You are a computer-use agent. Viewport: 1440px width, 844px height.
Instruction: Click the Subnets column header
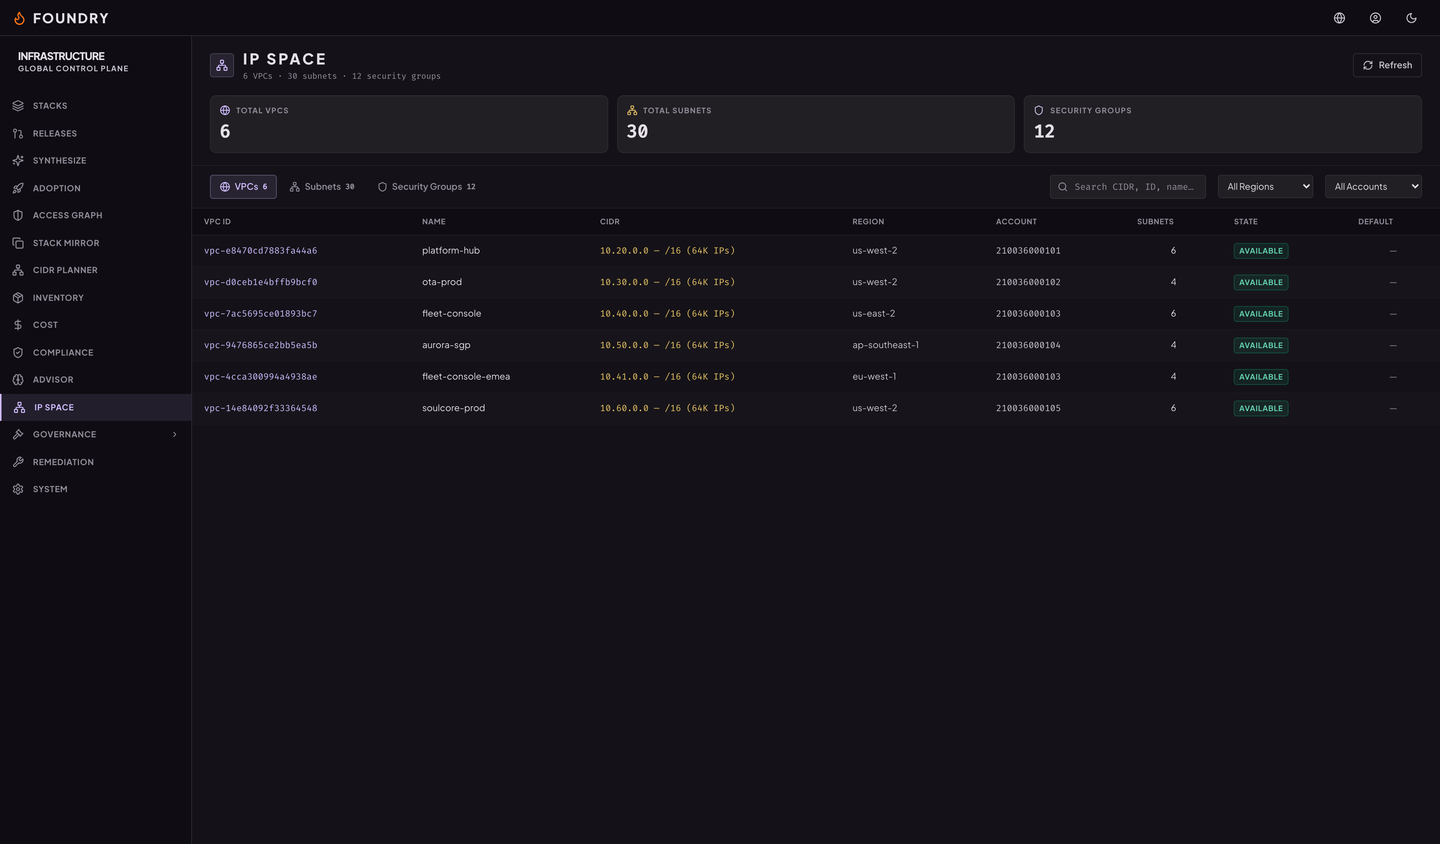[x=1155, y=222]
